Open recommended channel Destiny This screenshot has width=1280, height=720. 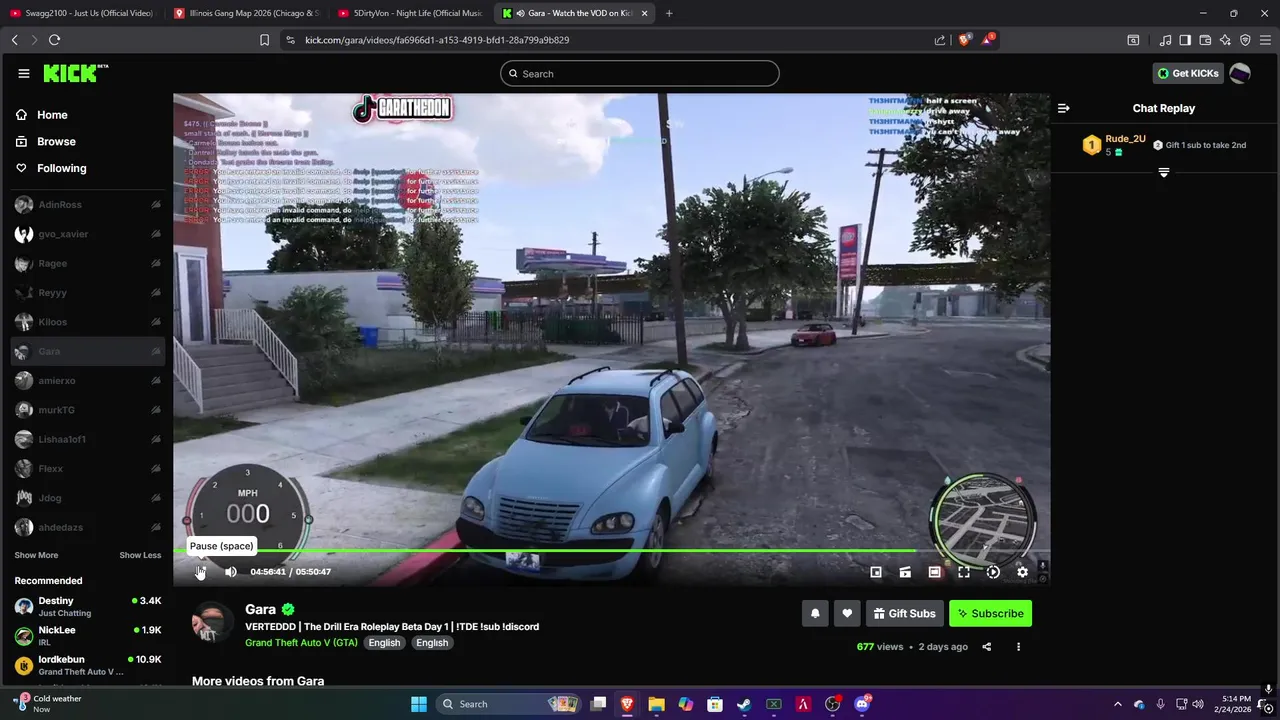click(88, 606)
